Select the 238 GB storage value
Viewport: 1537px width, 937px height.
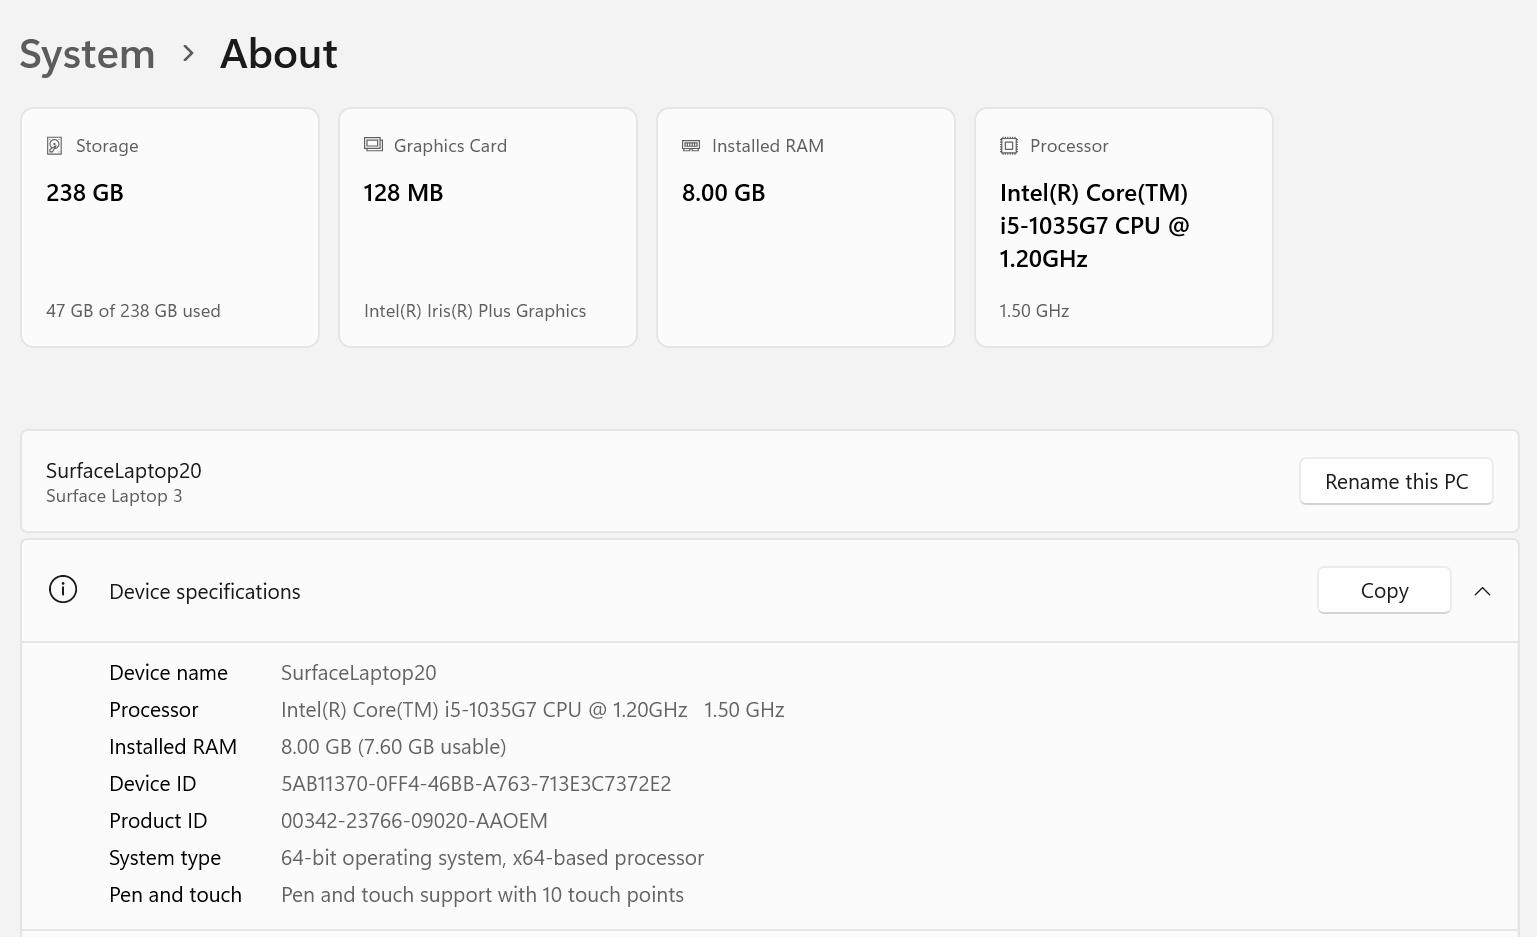coord(85,193)
